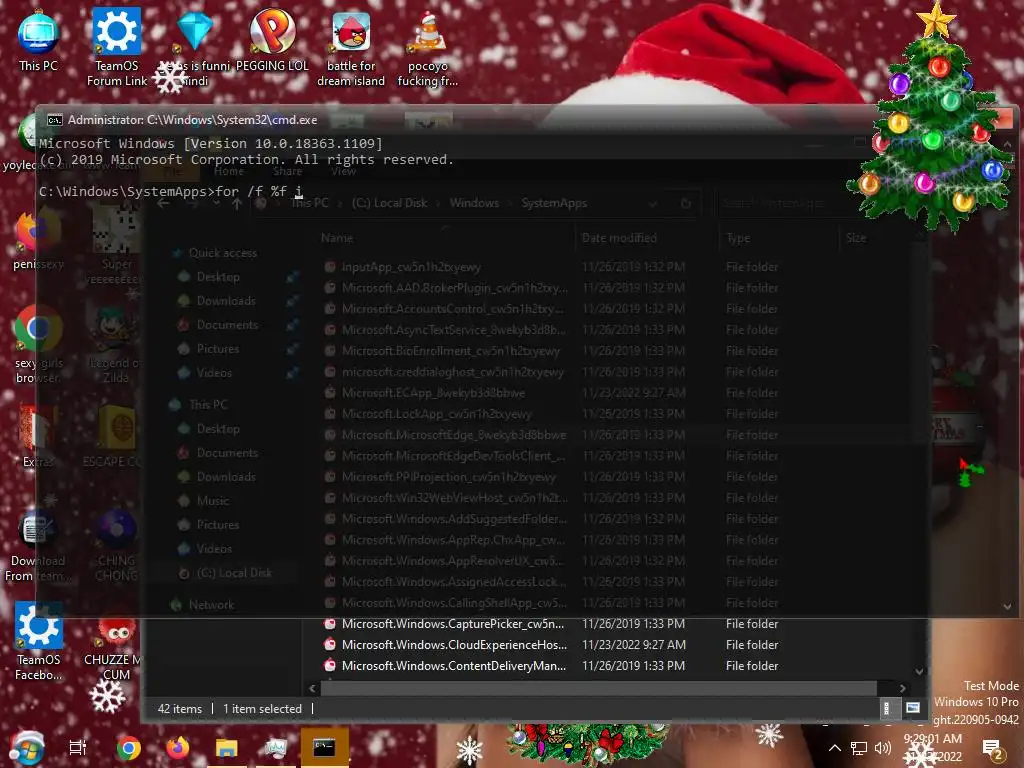The width and height of the screenshot is (1024, 768).
Task: Click the Explorer horizontal scrollbar thumb
Action: (x=599, y=688)
